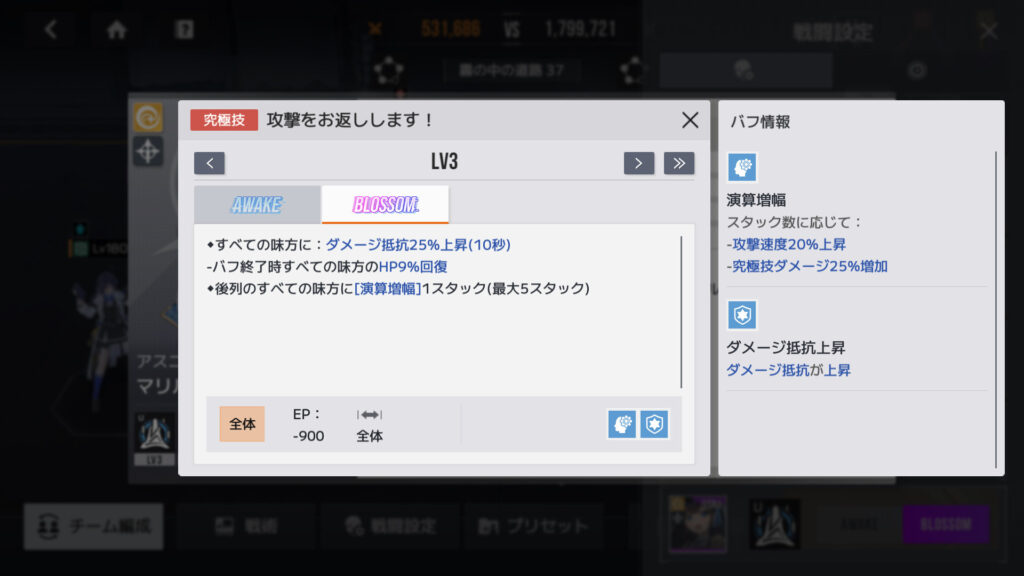Image resolution: width=1024 pixels, height=576 pixels.
Task: Select the shield buff icon in skill footer
Action: tap(654, 424)
